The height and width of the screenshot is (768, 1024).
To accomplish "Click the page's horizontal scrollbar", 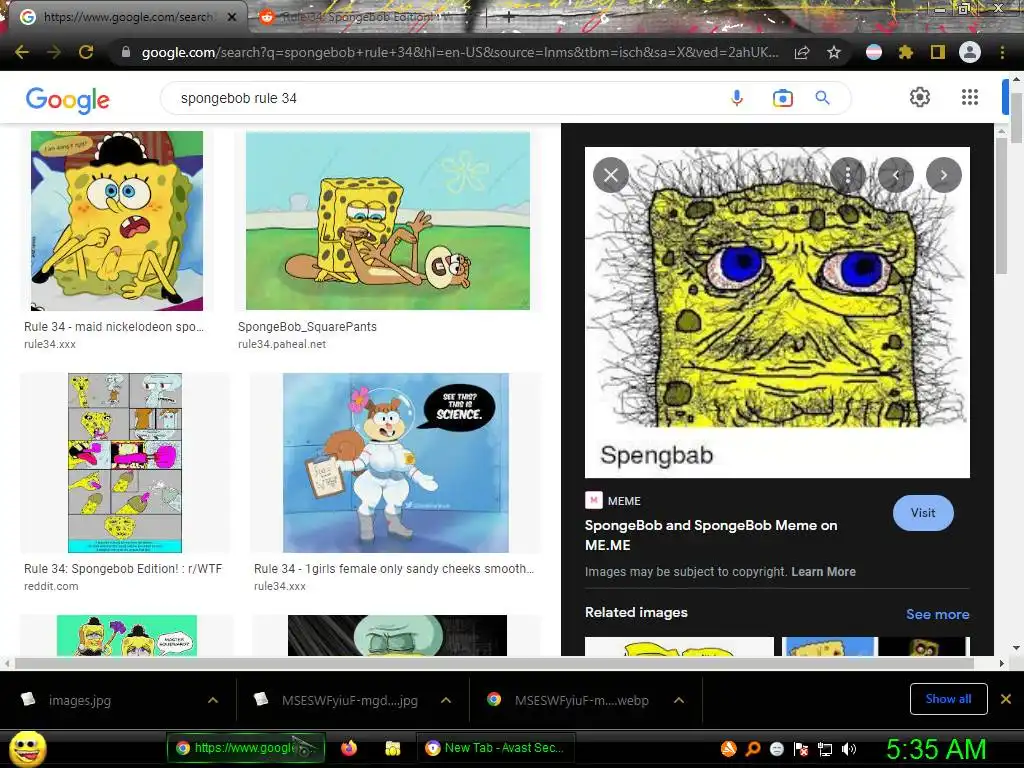I will click(494, 664).
